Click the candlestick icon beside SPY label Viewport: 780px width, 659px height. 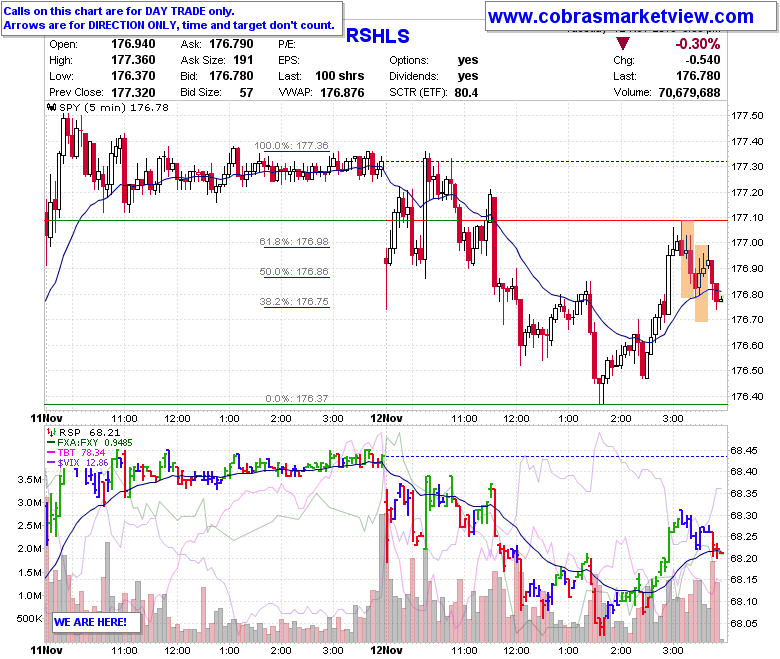click(51, 107)
